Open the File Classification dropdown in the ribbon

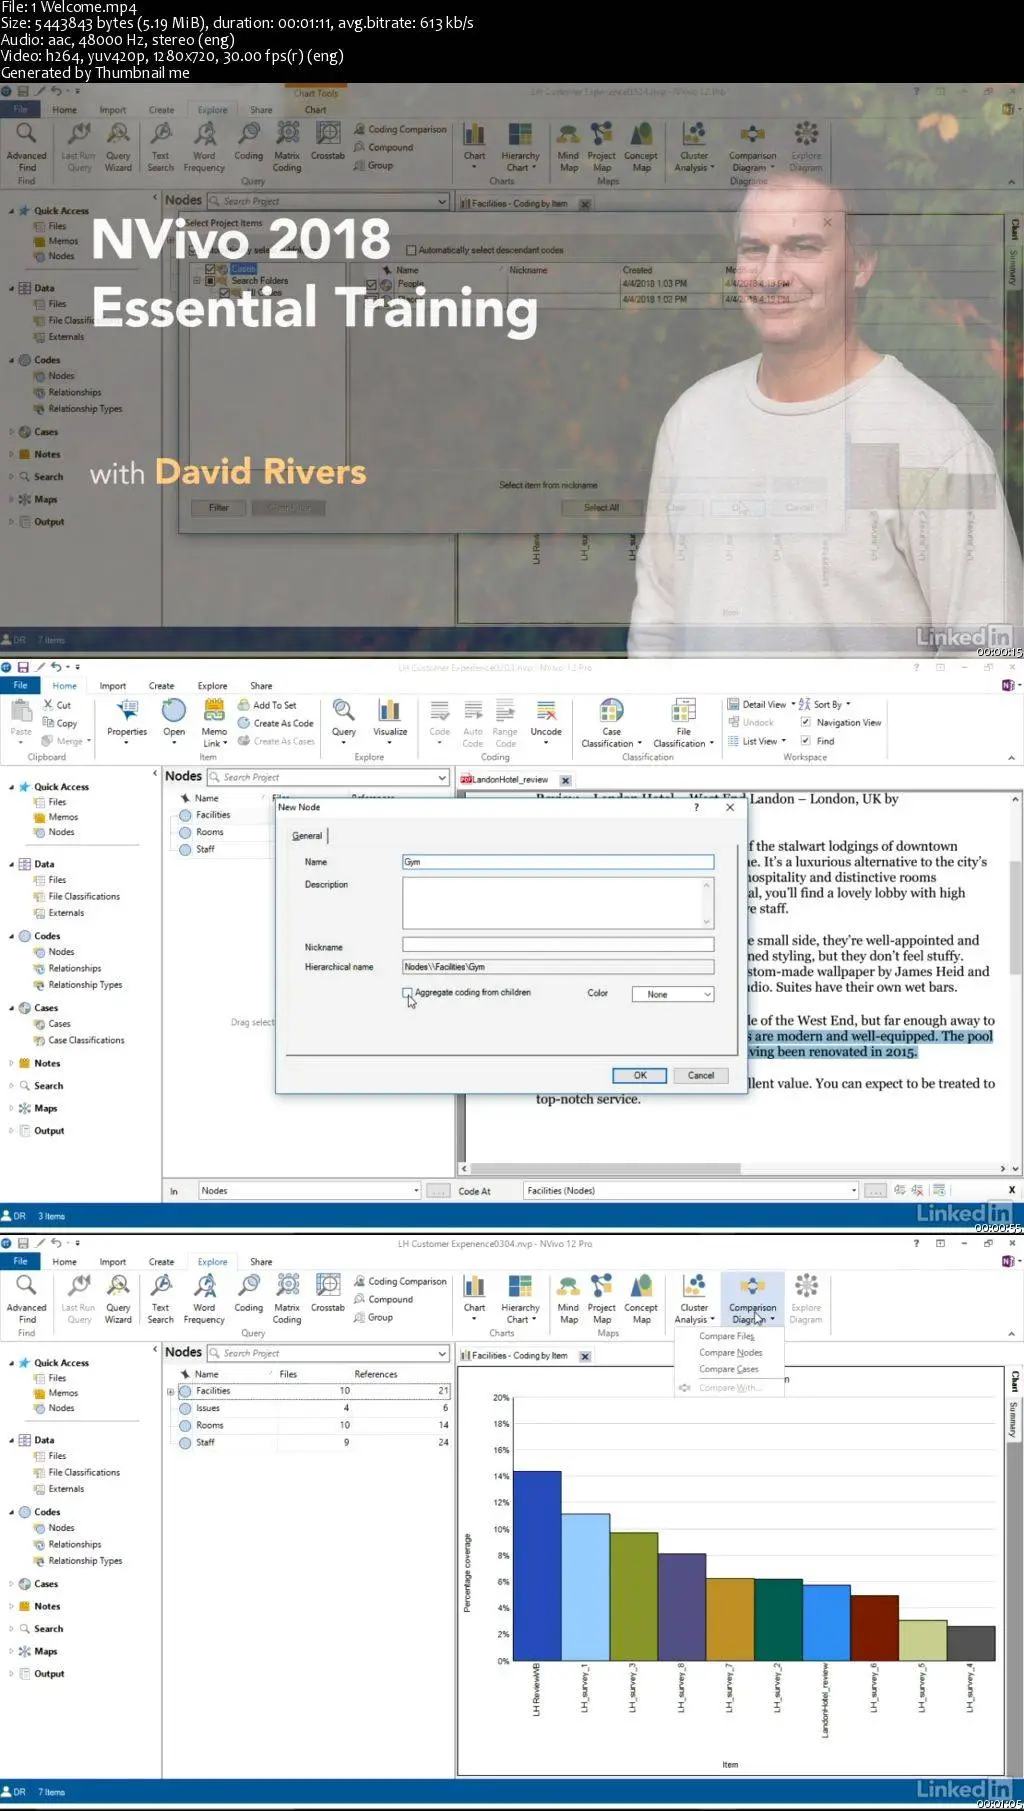pyautogui.click(x=684, y=721)
